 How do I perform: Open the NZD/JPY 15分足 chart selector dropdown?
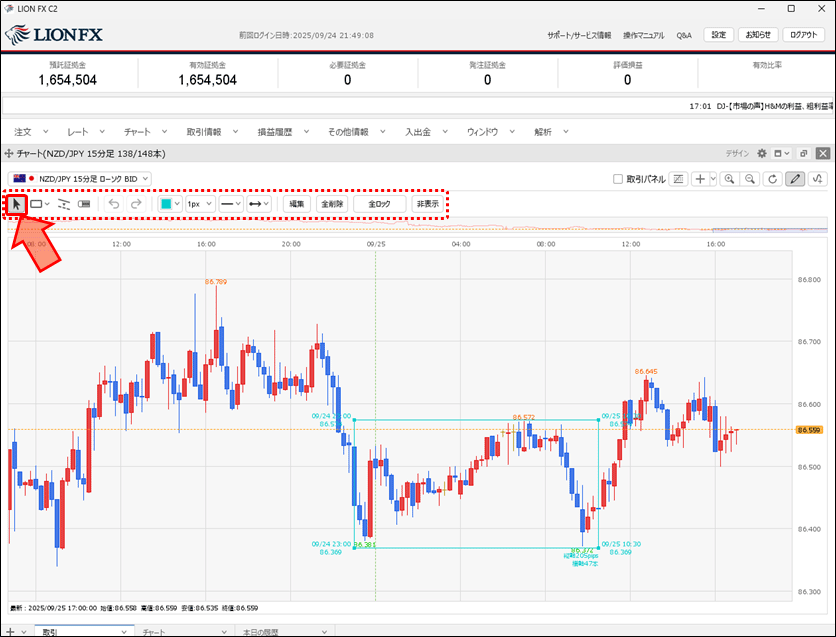(x=88, y=178)
